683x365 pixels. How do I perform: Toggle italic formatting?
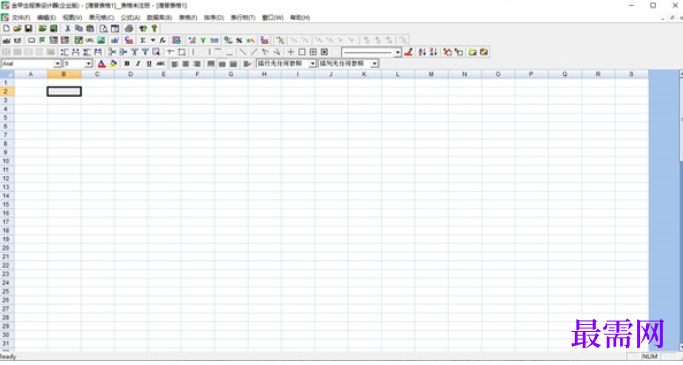(138, 64)
